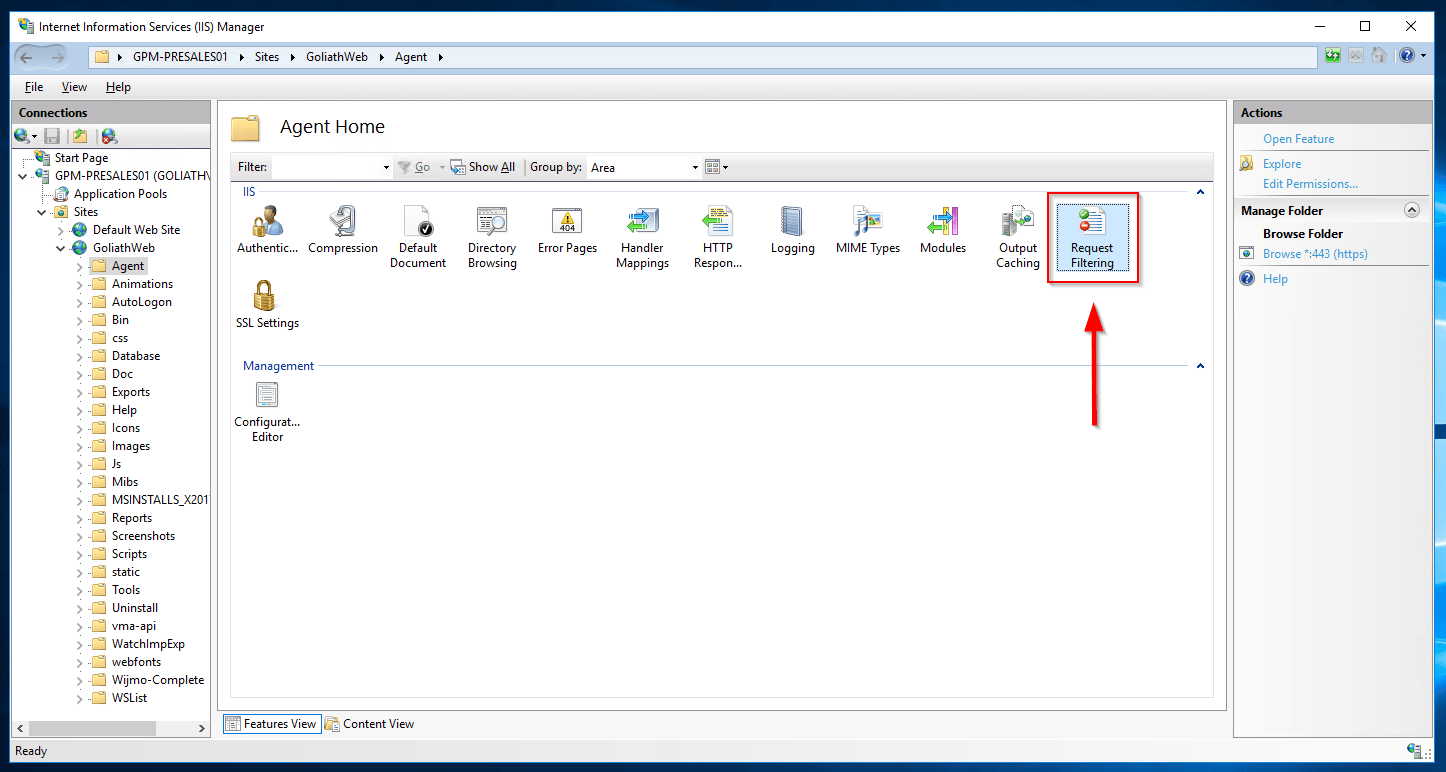
Task: Select the Features View tab
Action: point(271,723)
